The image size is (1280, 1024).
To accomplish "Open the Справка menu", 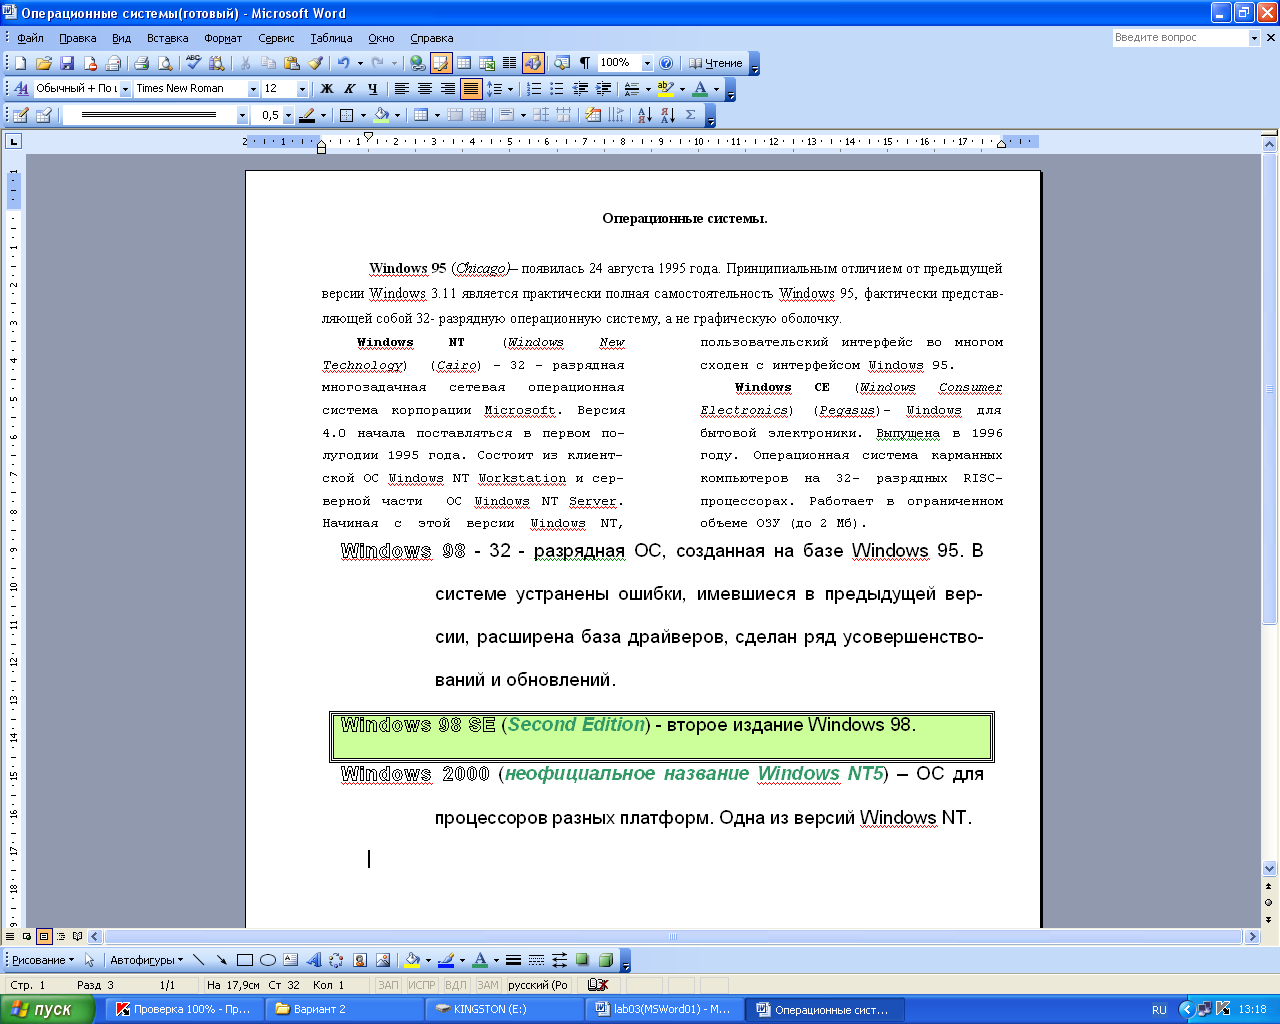I will pos(431,38).
